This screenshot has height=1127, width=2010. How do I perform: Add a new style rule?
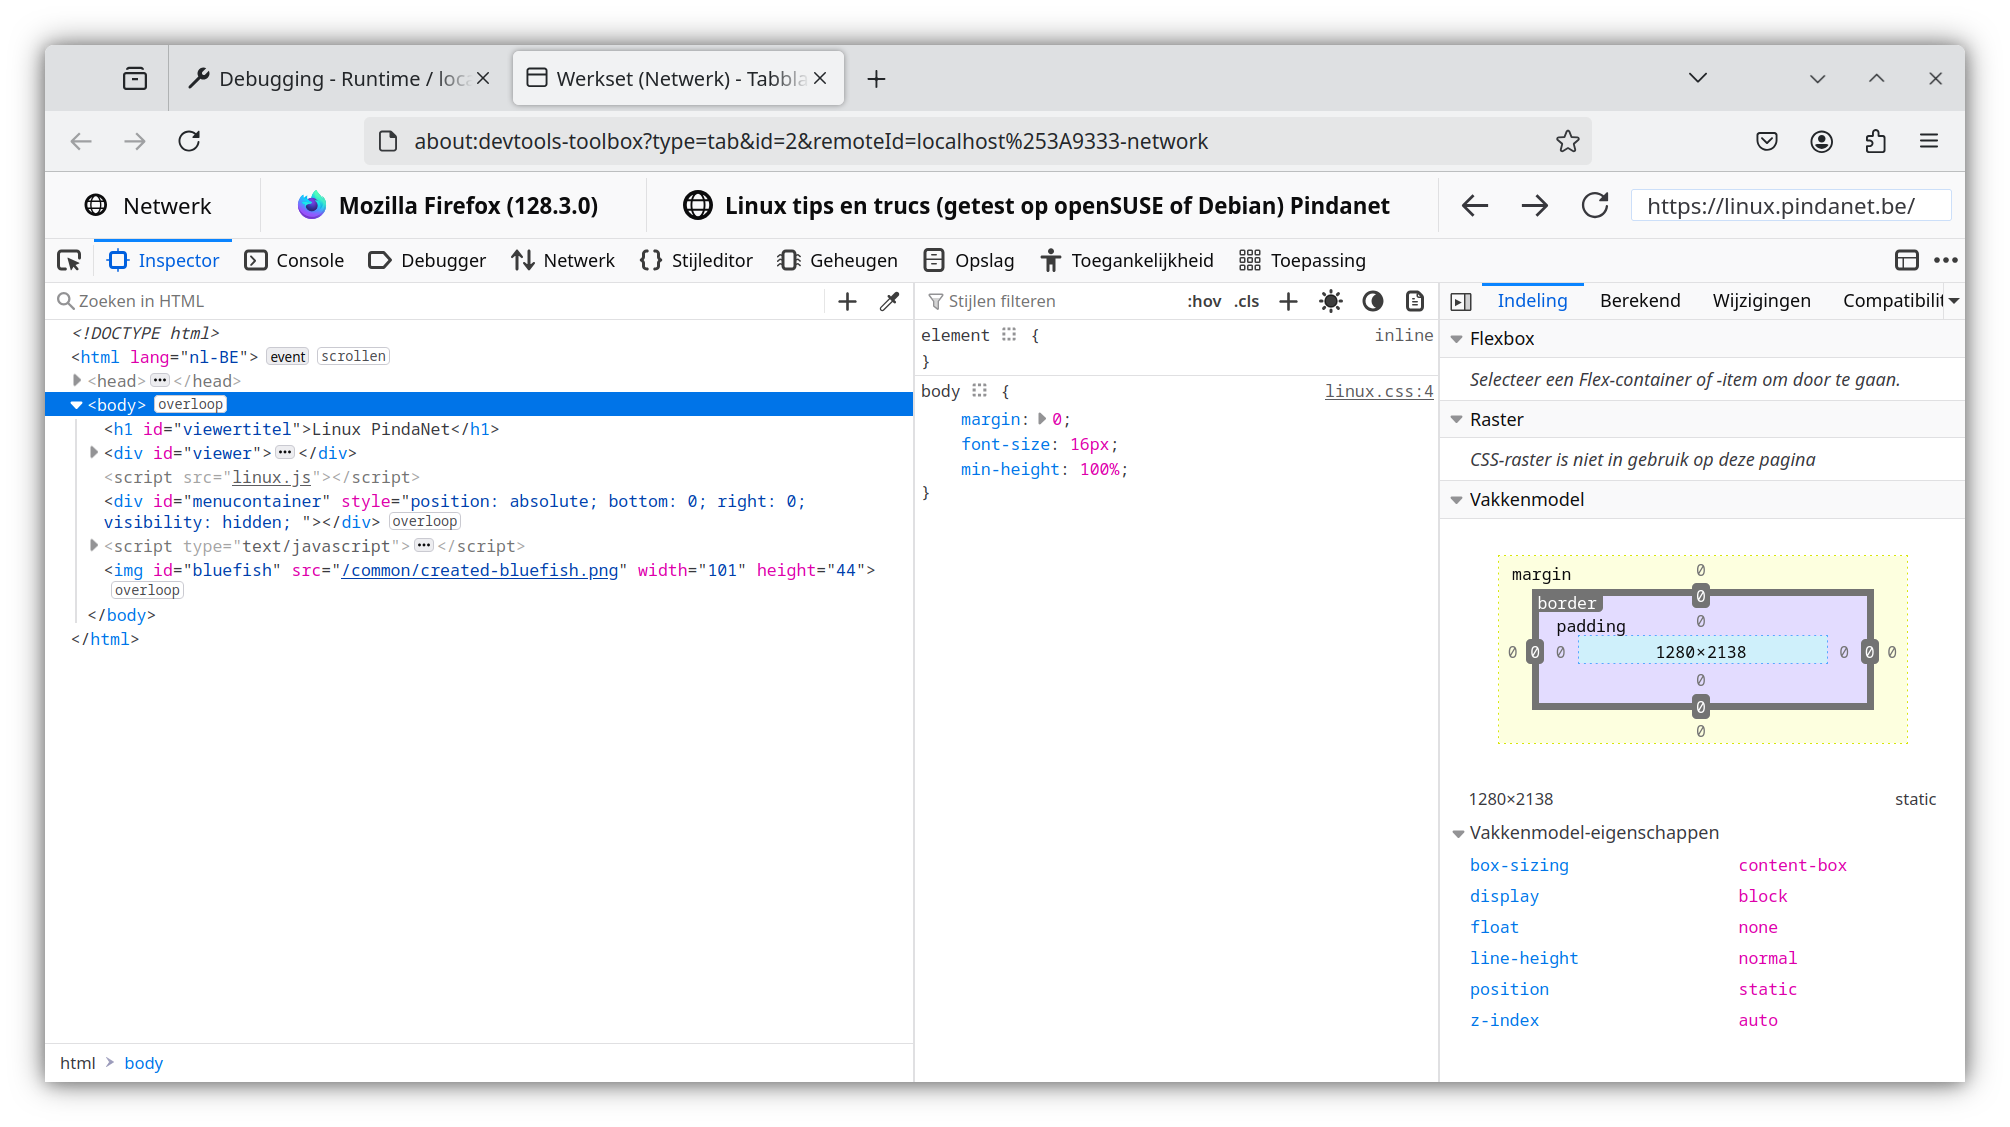coord(1288,301)
